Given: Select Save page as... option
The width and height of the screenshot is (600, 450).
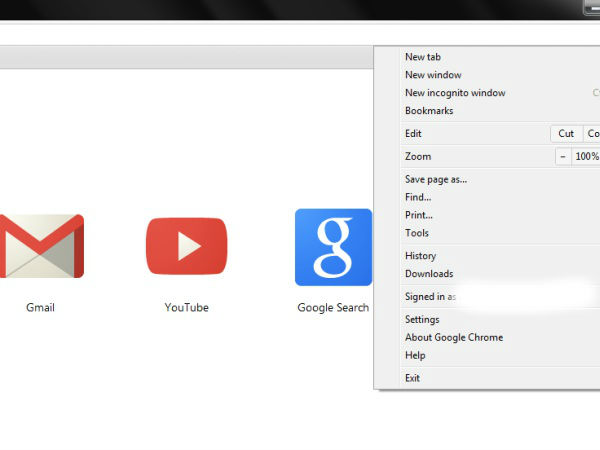Looking at the screenshot, I should [x=436, y=179].
